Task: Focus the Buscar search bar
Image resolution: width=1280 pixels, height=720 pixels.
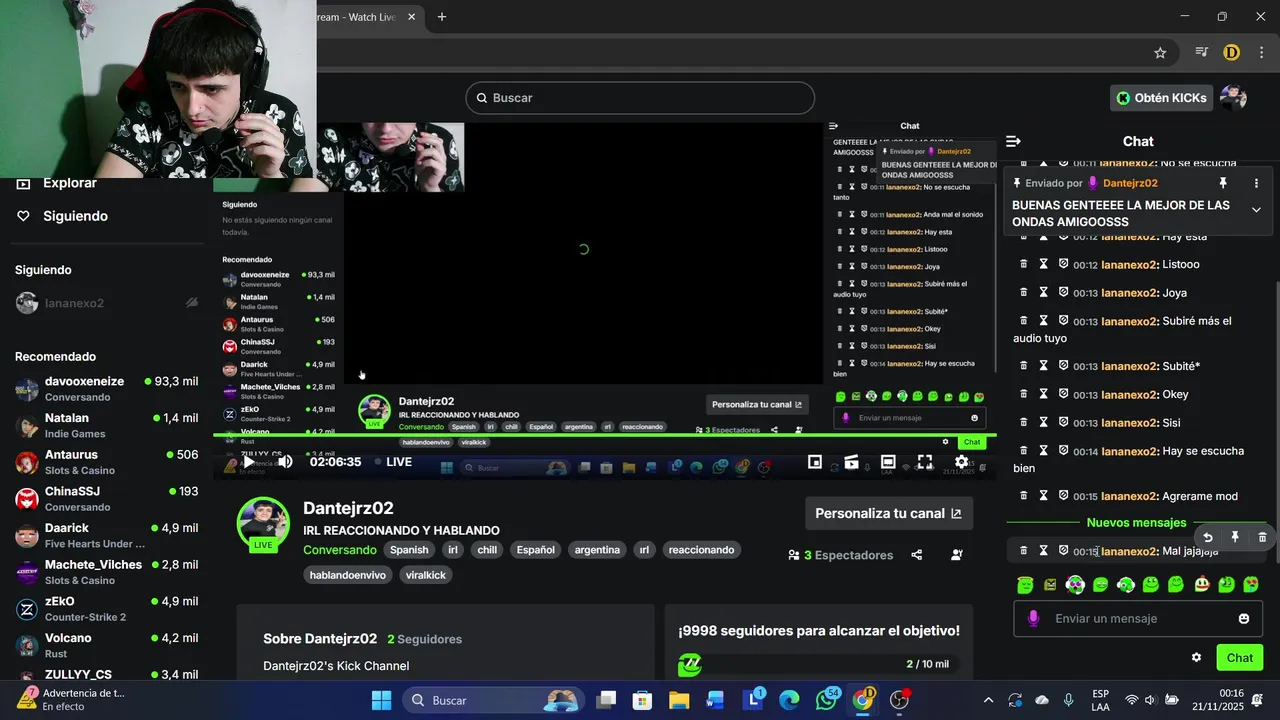Action: point(640,98)
